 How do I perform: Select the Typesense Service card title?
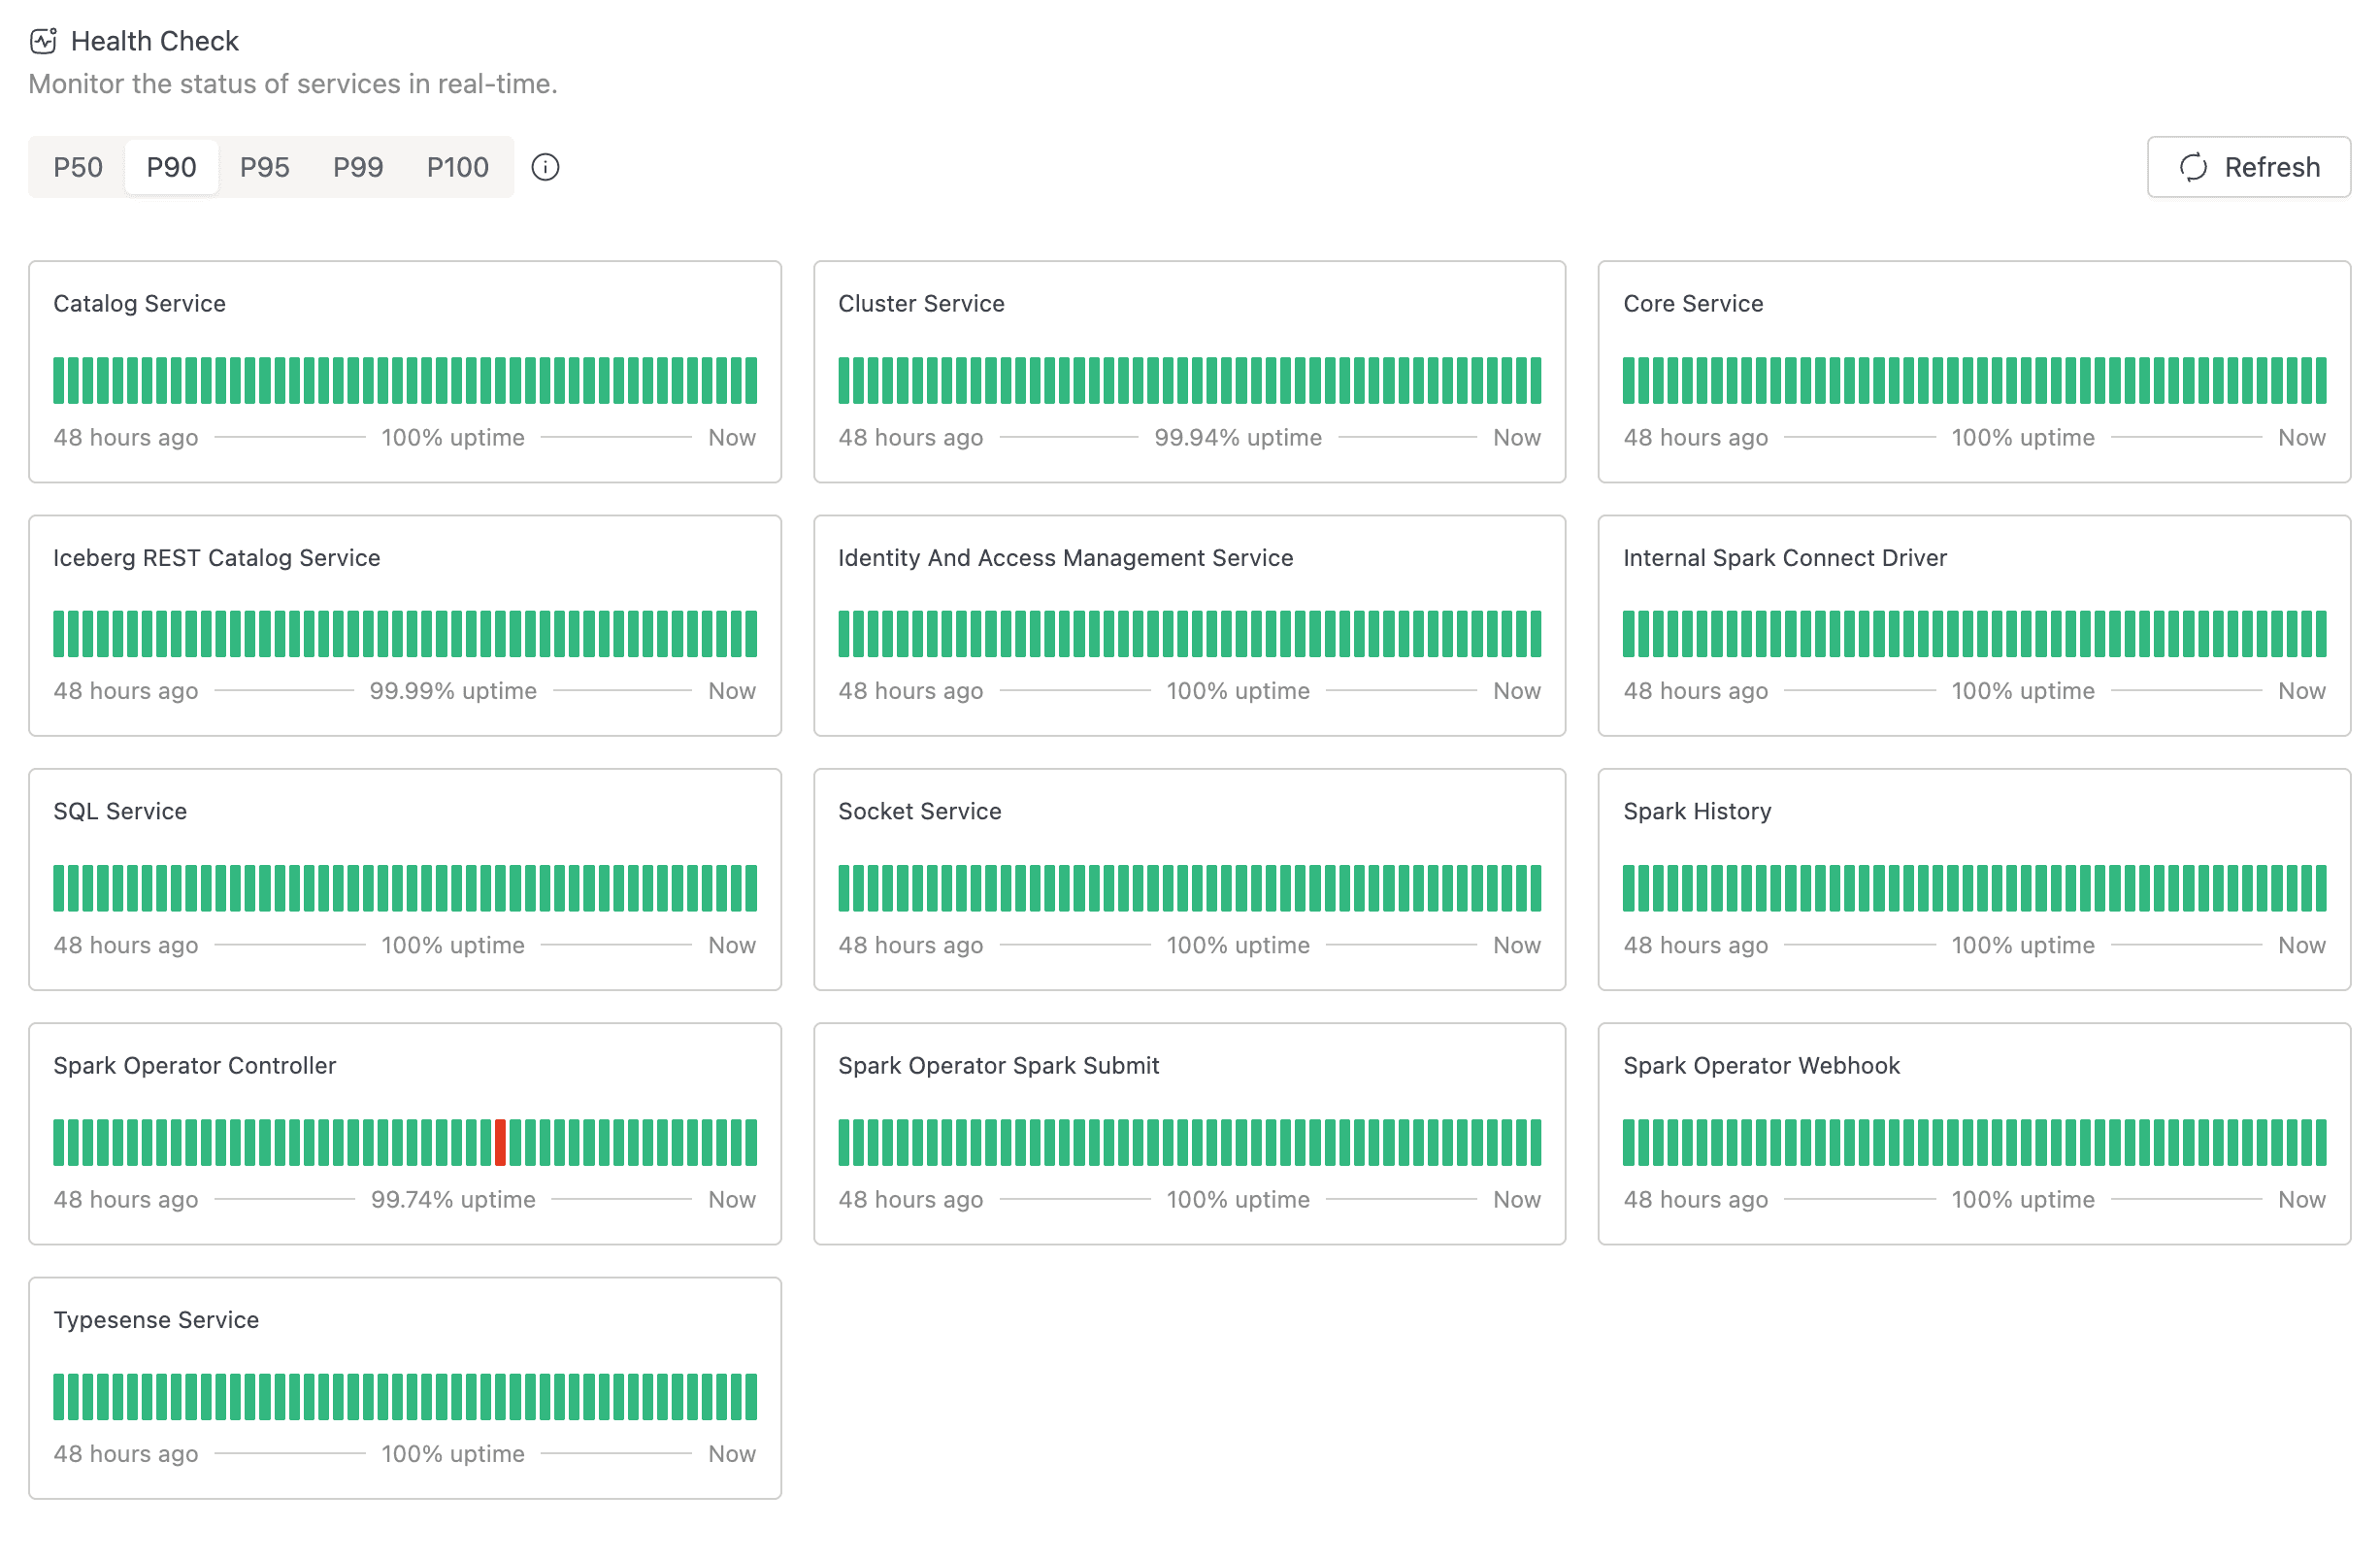click(x=156, y=1319)
